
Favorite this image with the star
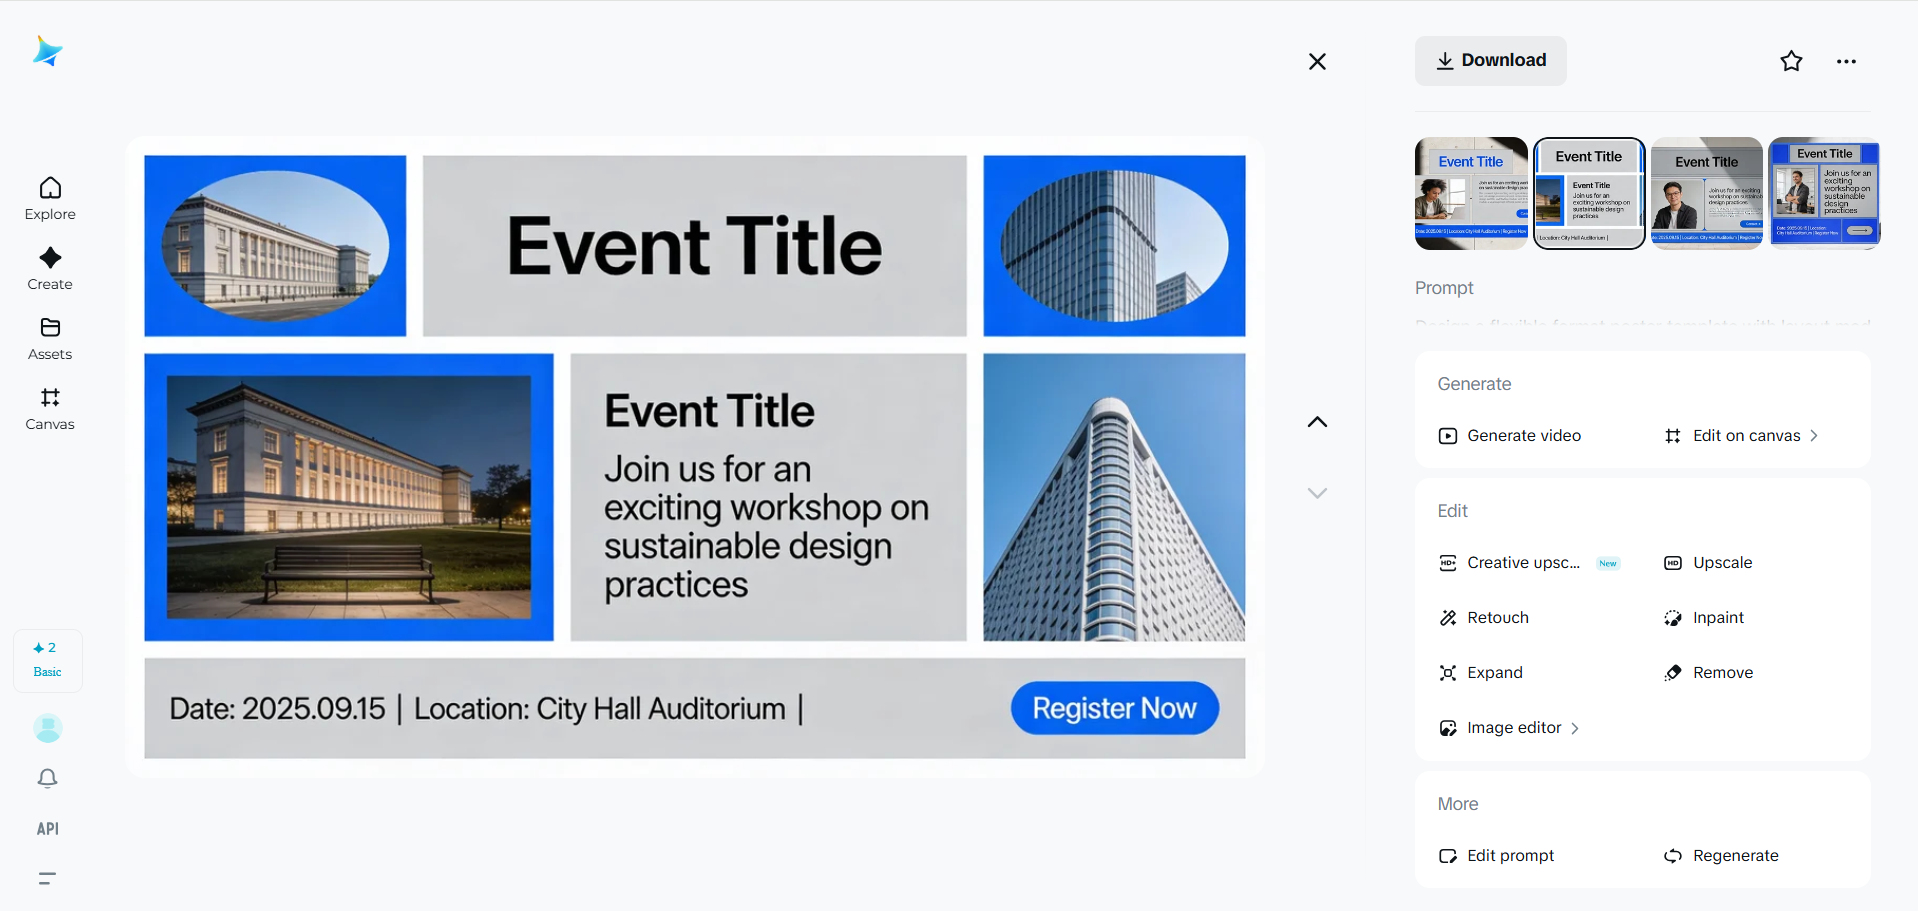click(1791, 61)
